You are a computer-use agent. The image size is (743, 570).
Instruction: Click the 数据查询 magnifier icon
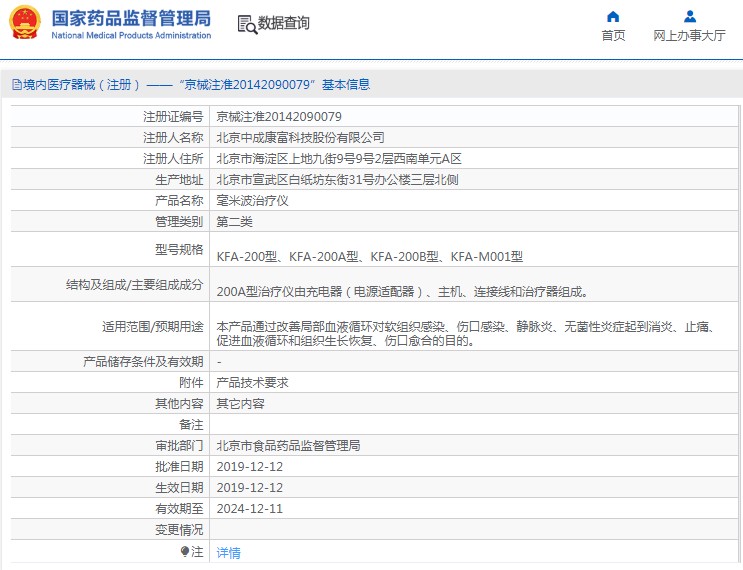[x=246, y=24]
